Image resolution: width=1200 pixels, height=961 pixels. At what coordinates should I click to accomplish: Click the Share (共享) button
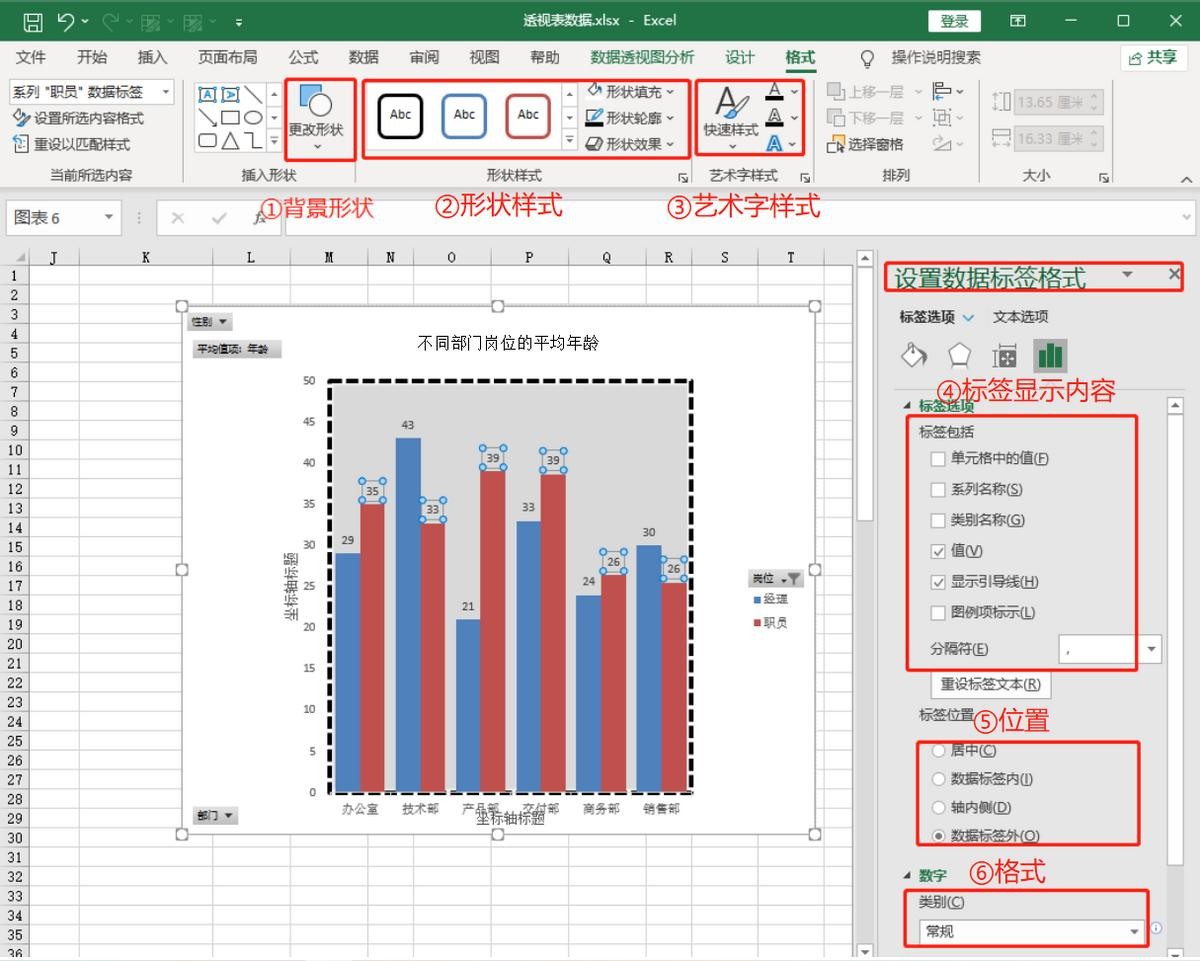tap(1153, 57)
